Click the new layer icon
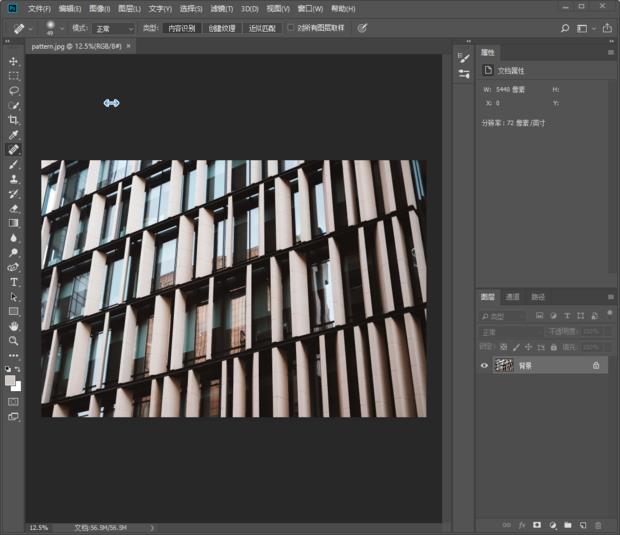Image resolution: width=620 pixels, height=535 pixels. pyautogui.click(x=582, y=524)
